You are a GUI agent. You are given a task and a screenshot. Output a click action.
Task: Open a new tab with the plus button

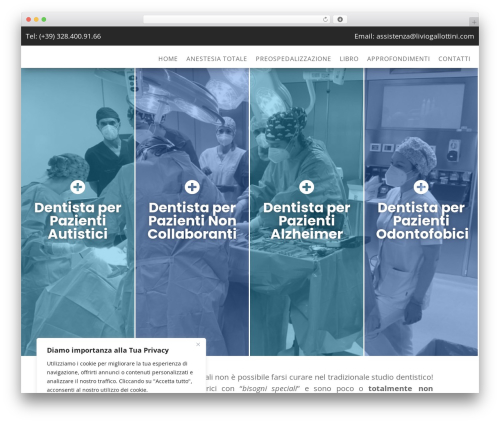[x=474, y=22]
